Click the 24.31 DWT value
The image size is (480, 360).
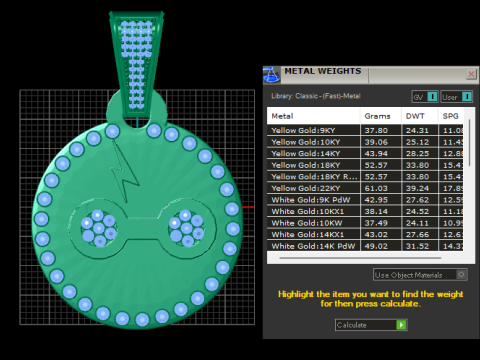pos(417,130)
